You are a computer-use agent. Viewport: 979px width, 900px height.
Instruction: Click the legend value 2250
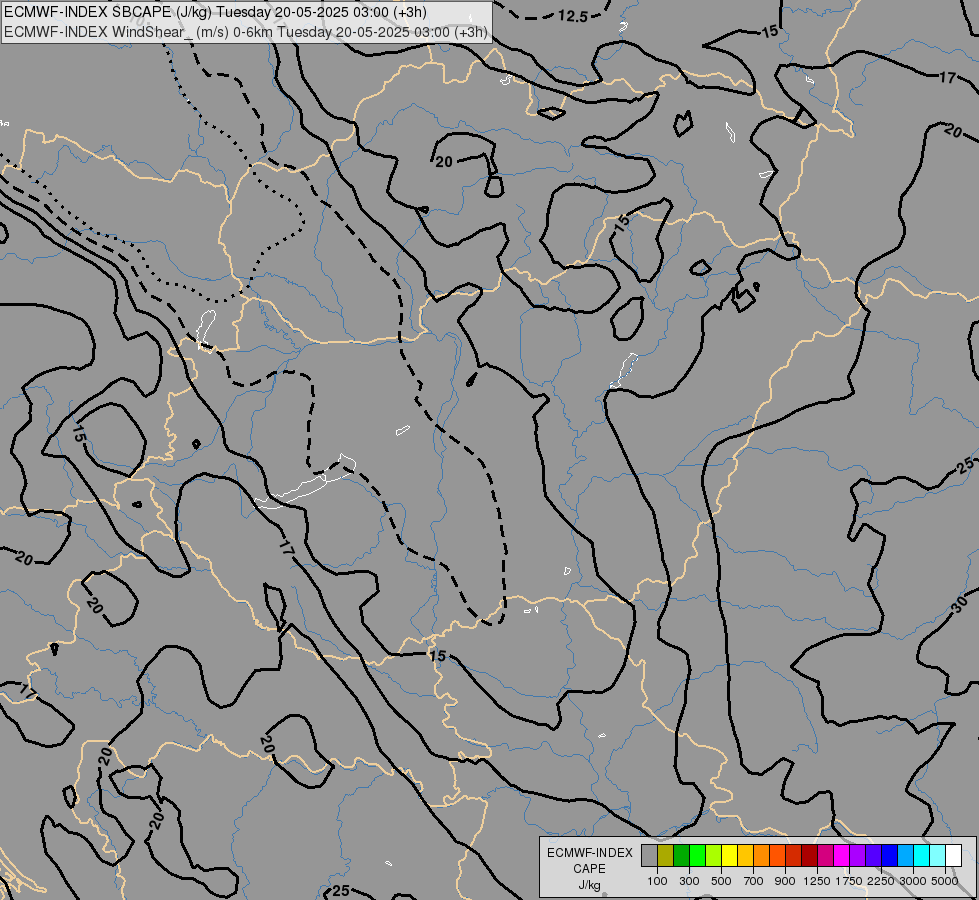pos(881,881)
